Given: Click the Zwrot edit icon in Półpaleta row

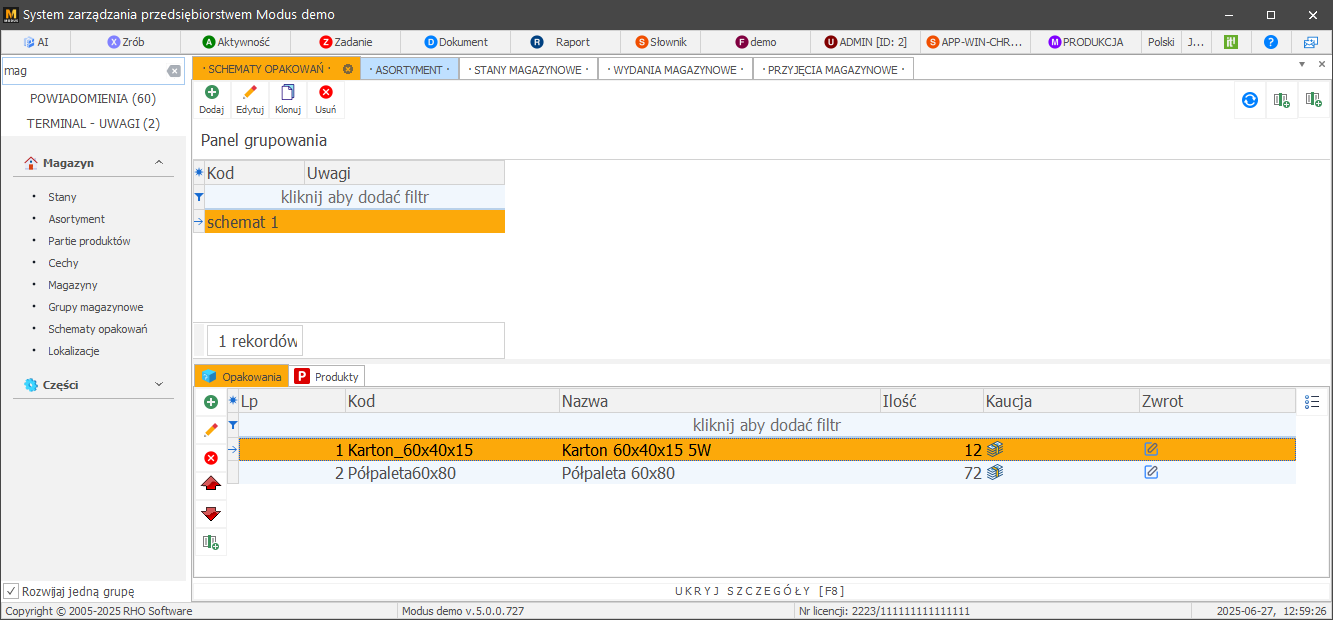Looking at the screenshot, I should [x=1151, y=472].
